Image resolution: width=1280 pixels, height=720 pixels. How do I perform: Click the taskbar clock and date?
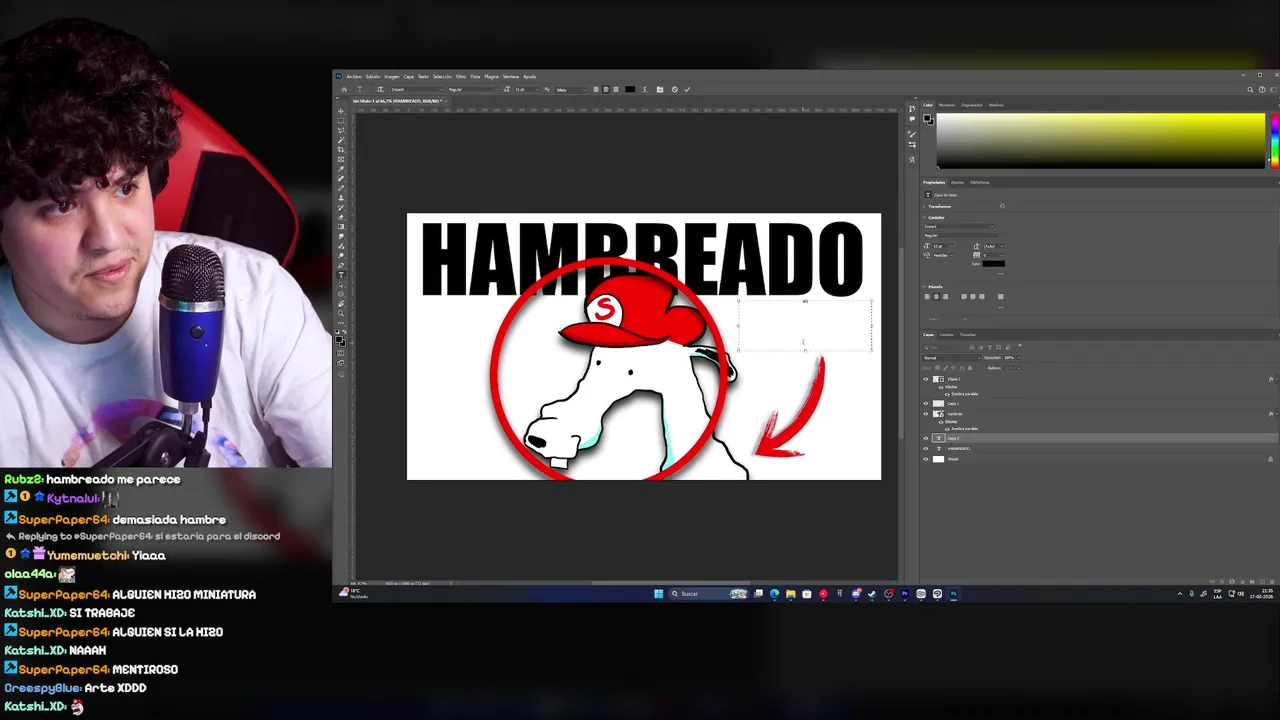coord(1261,594)
